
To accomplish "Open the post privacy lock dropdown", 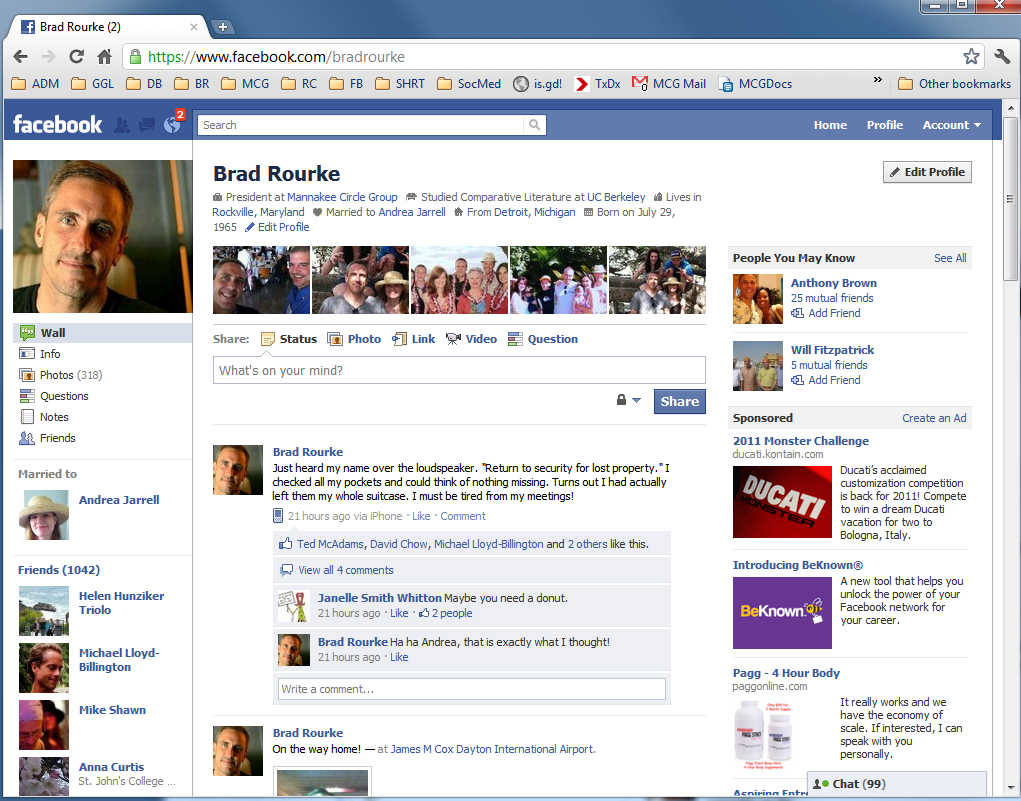I will [628, 401].
